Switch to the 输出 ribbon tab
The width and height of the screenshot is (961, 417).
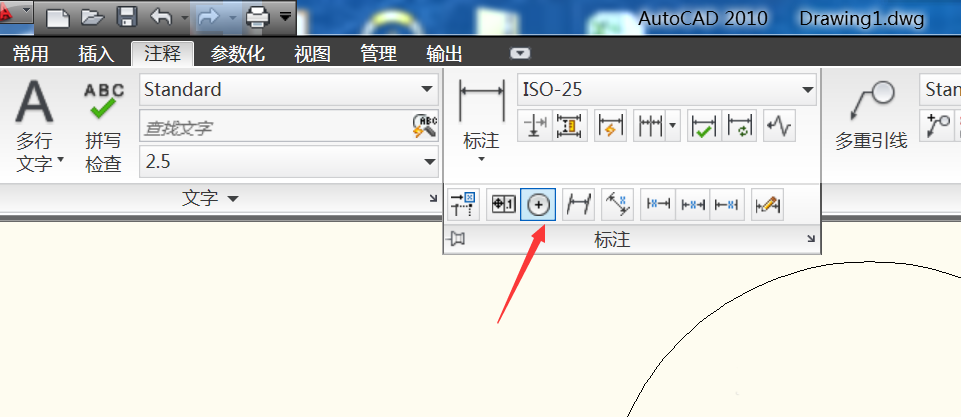pos(444,54)
